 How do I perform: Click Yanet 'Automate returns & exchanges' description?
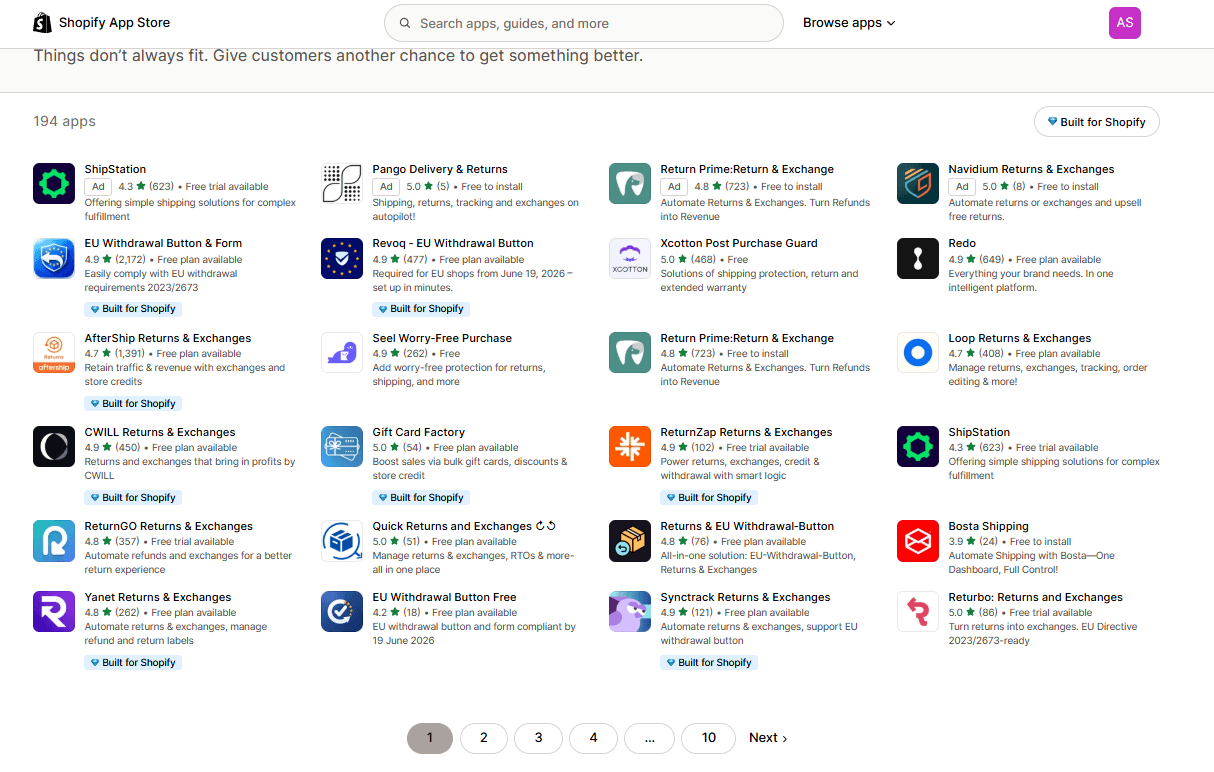point(176,634)
